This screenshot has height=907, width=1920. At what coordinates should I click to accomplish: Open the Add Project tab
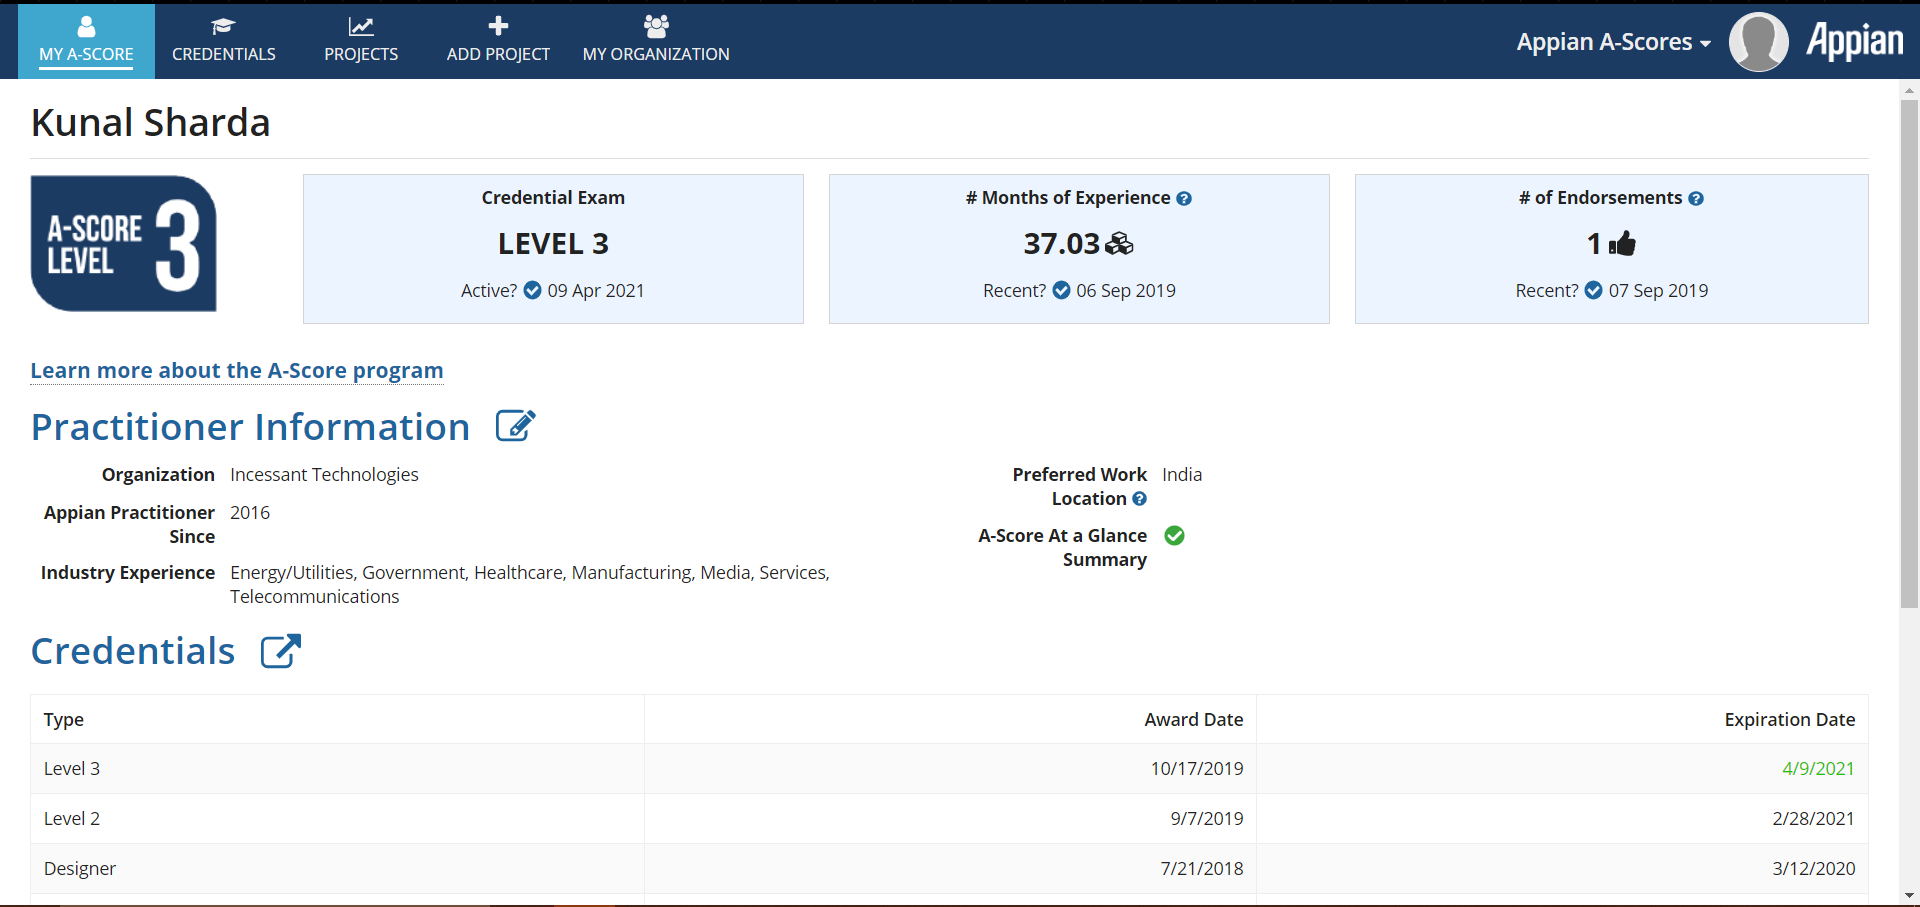498,42
